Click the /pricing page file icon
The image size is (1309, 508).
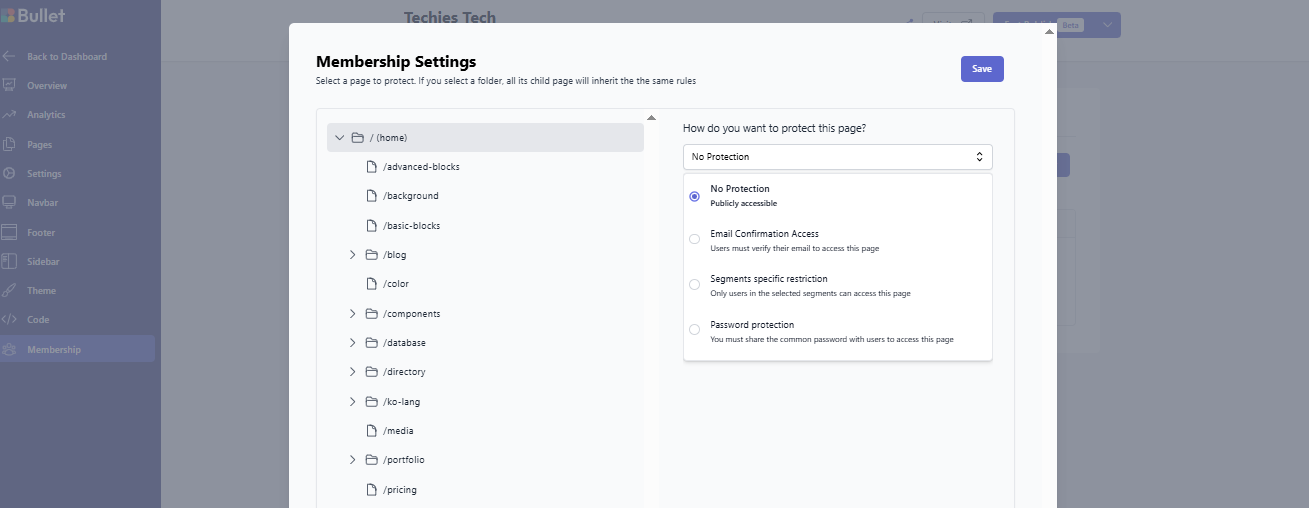[x=372, y=490]
